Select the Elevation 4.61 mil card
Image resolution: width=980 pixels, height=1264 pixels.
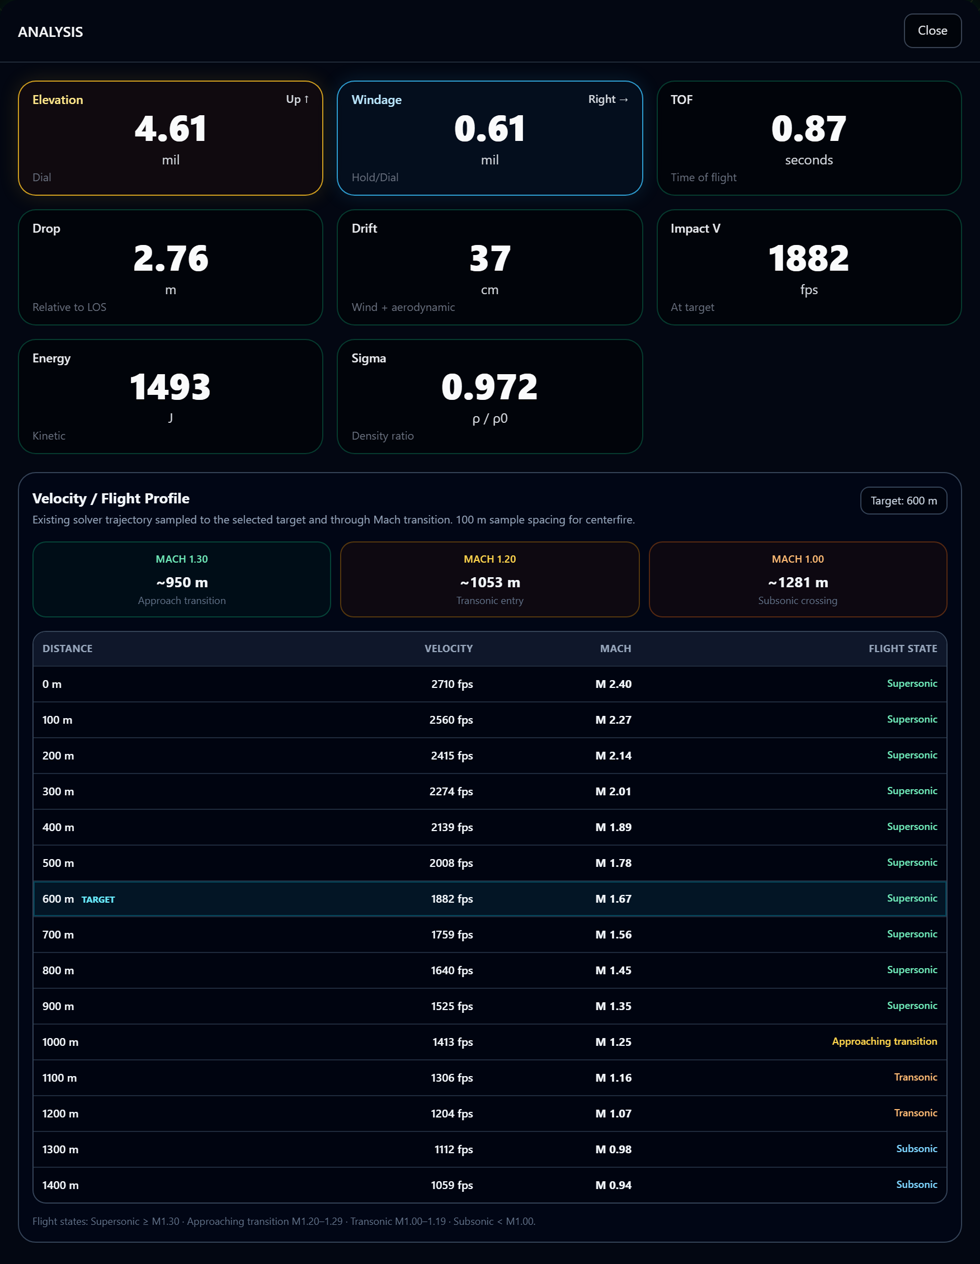[x=171, y=138]
